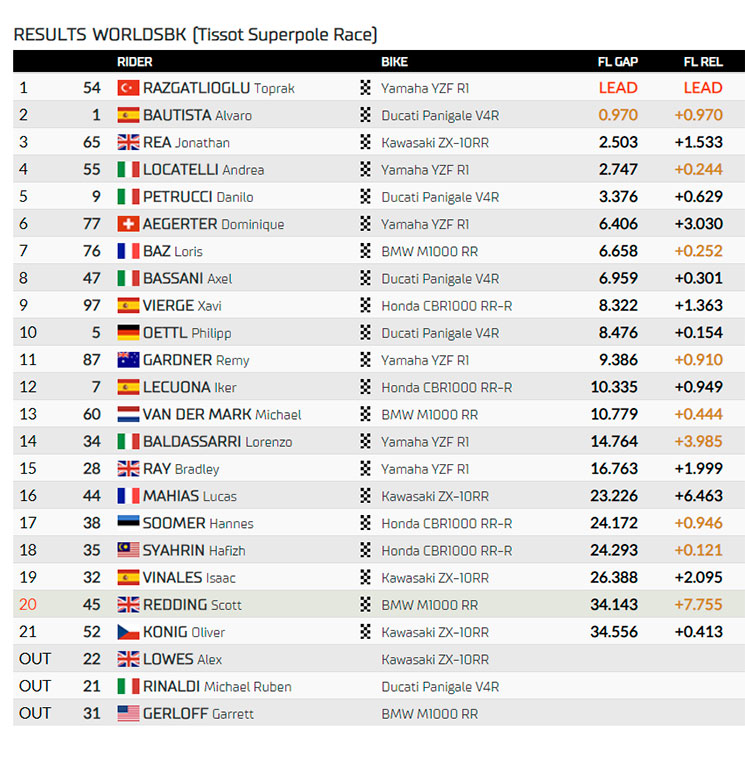The height and width of the screenshot is (759, 745).
Task: Click the Estonian flag next to Soomer Hannes
Action: coord(128,523)
